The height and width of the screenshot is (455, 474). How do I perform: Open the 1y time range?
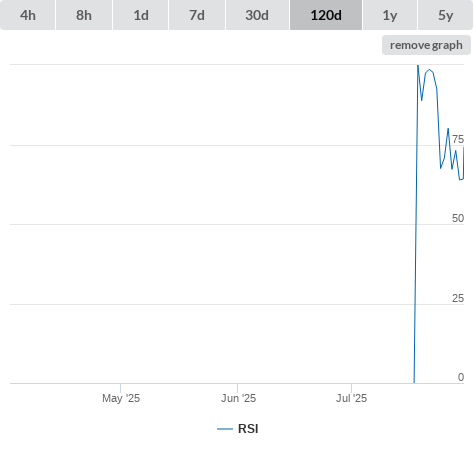[390, 15]
